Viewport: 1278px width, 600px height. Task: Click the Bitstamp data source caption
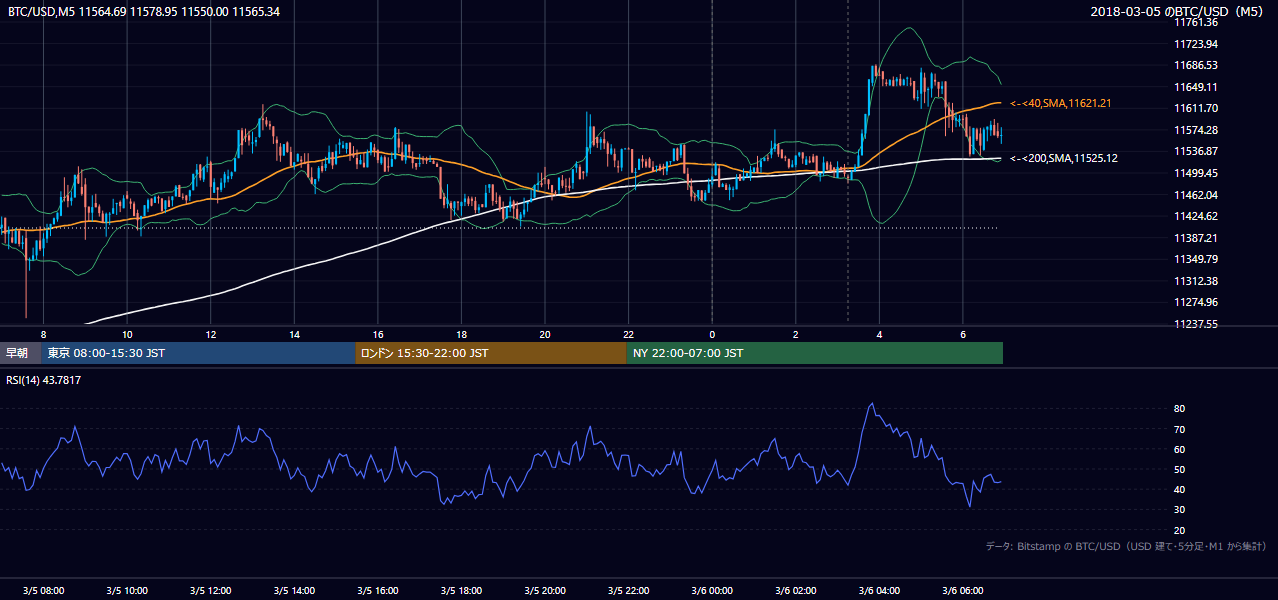(1126, 546)
